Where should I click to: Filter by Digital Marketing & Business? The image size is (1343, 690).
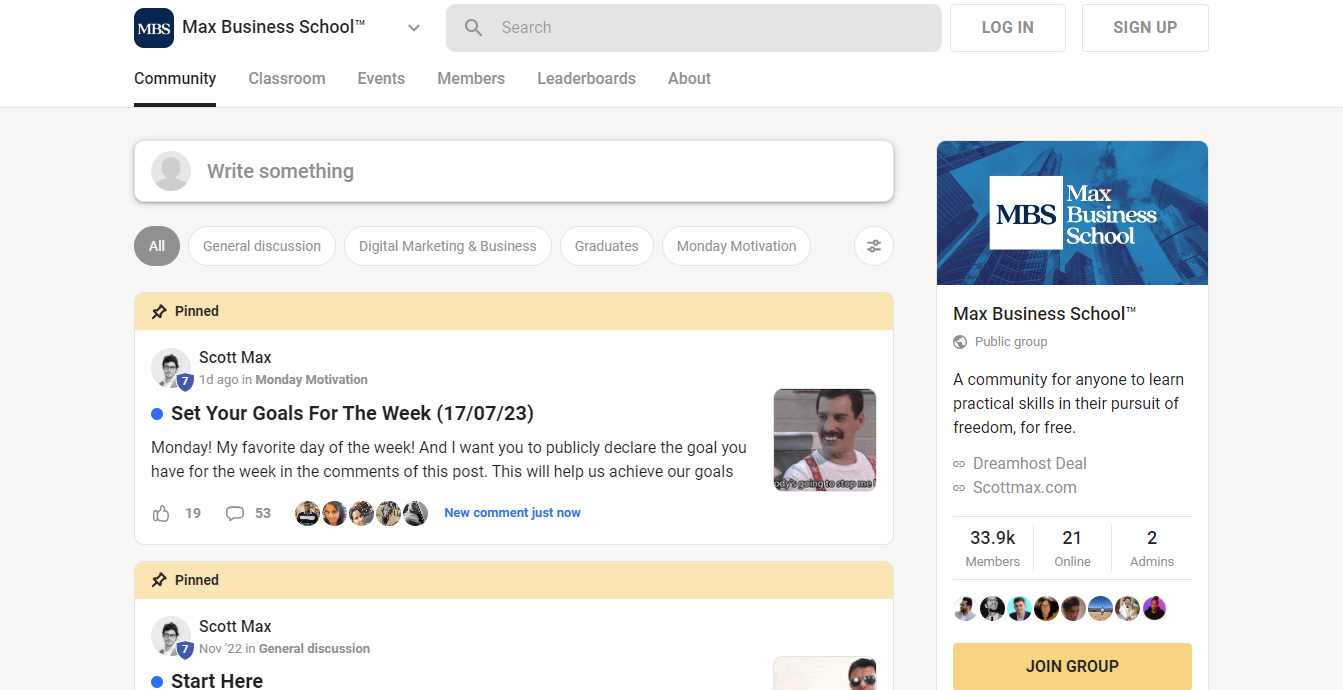(448, 246)
